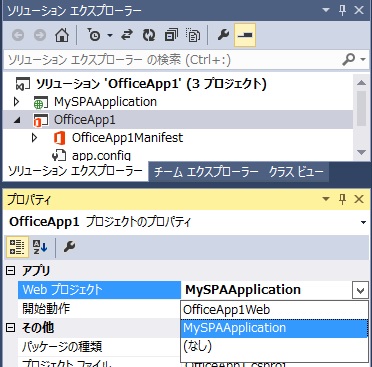
Task: Toggle Alphabetical sort in Properties toolbar
Action: click(40, 247)
